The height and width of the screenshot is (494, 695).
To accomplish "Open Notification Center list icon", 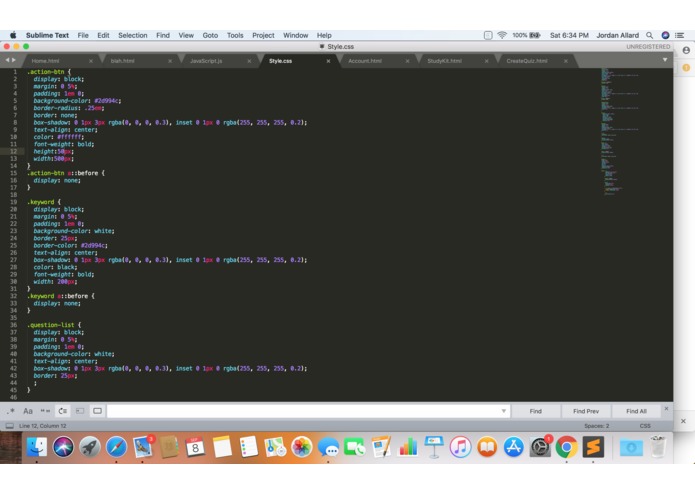I will 679,35.
